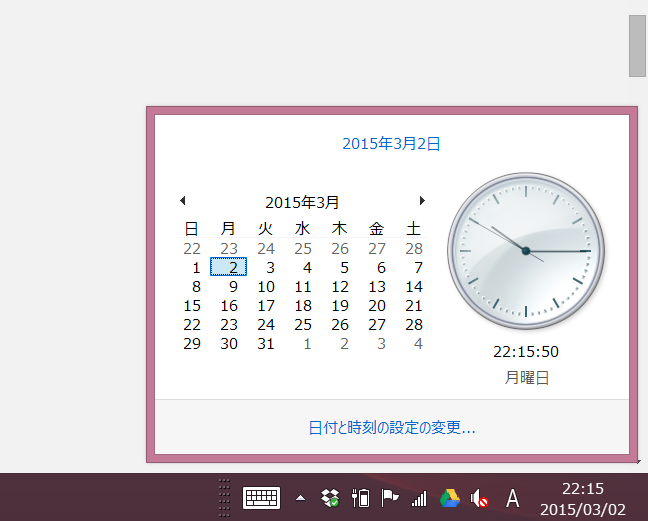Click the 土 weekday column header

point(414,228)
